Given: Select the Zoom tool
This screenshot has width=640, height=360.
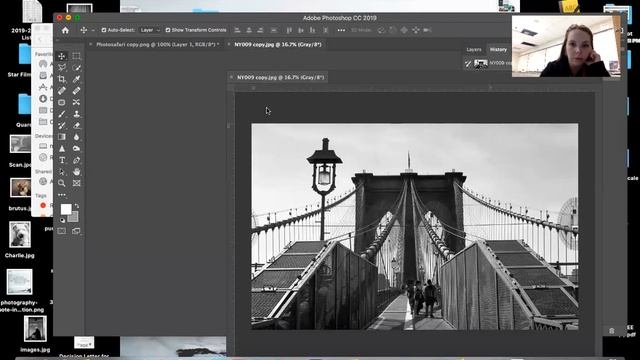Looking at the screenshot, I should coord(62,183).
